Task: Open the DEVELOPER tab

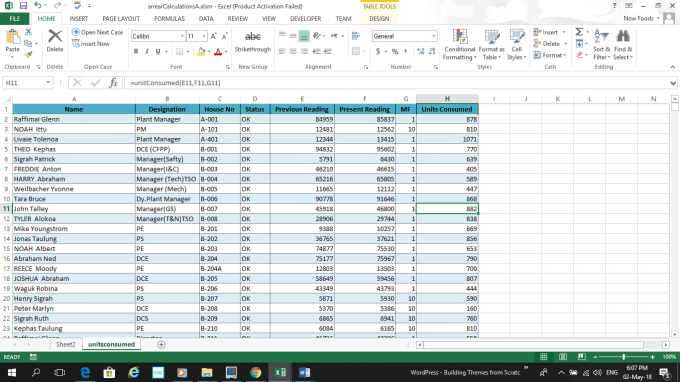Action: click(x=305, y=19)
